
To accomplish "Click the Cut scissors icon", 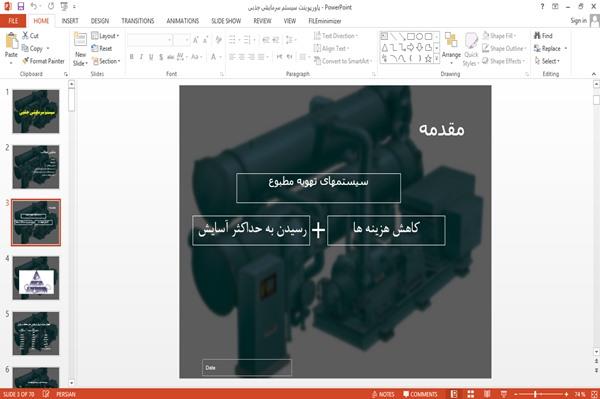I will click(x=26, y=36).
